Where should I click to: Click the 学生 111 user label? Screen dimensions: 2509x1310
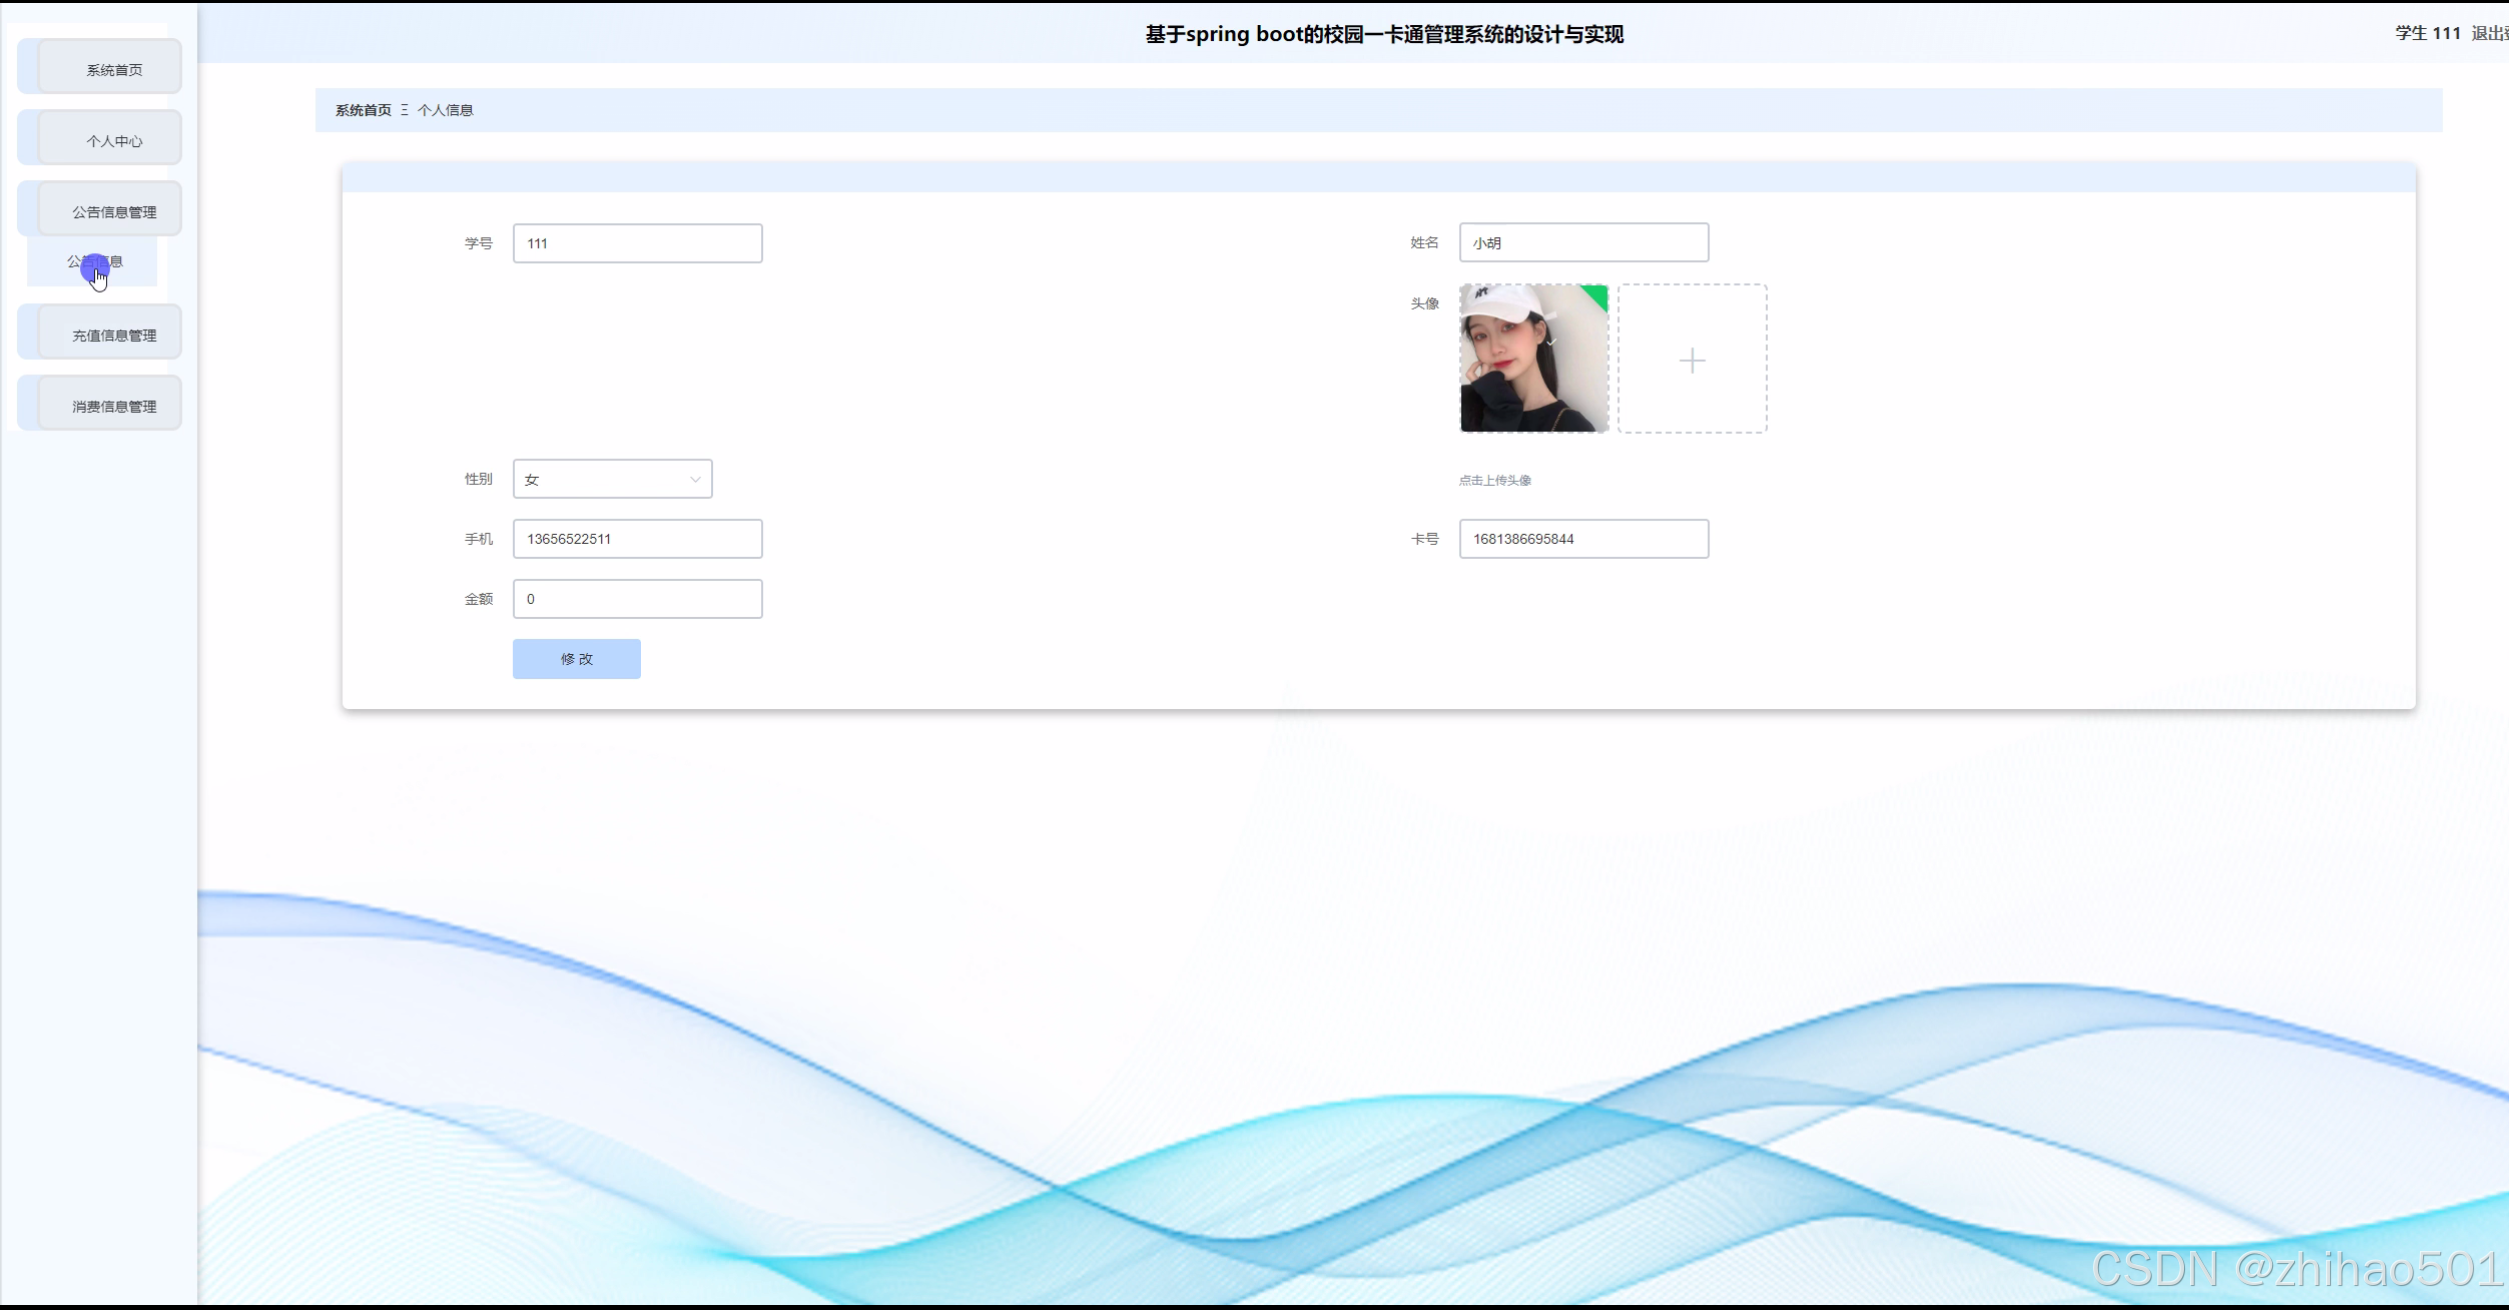point(2427,34)
